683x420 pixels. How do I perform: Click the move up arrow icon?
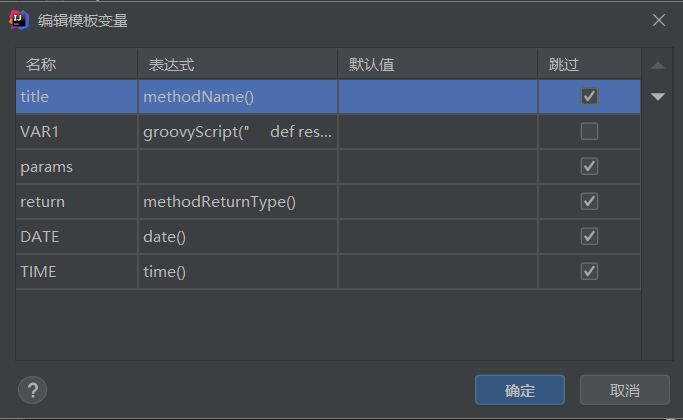pos(657,66)
